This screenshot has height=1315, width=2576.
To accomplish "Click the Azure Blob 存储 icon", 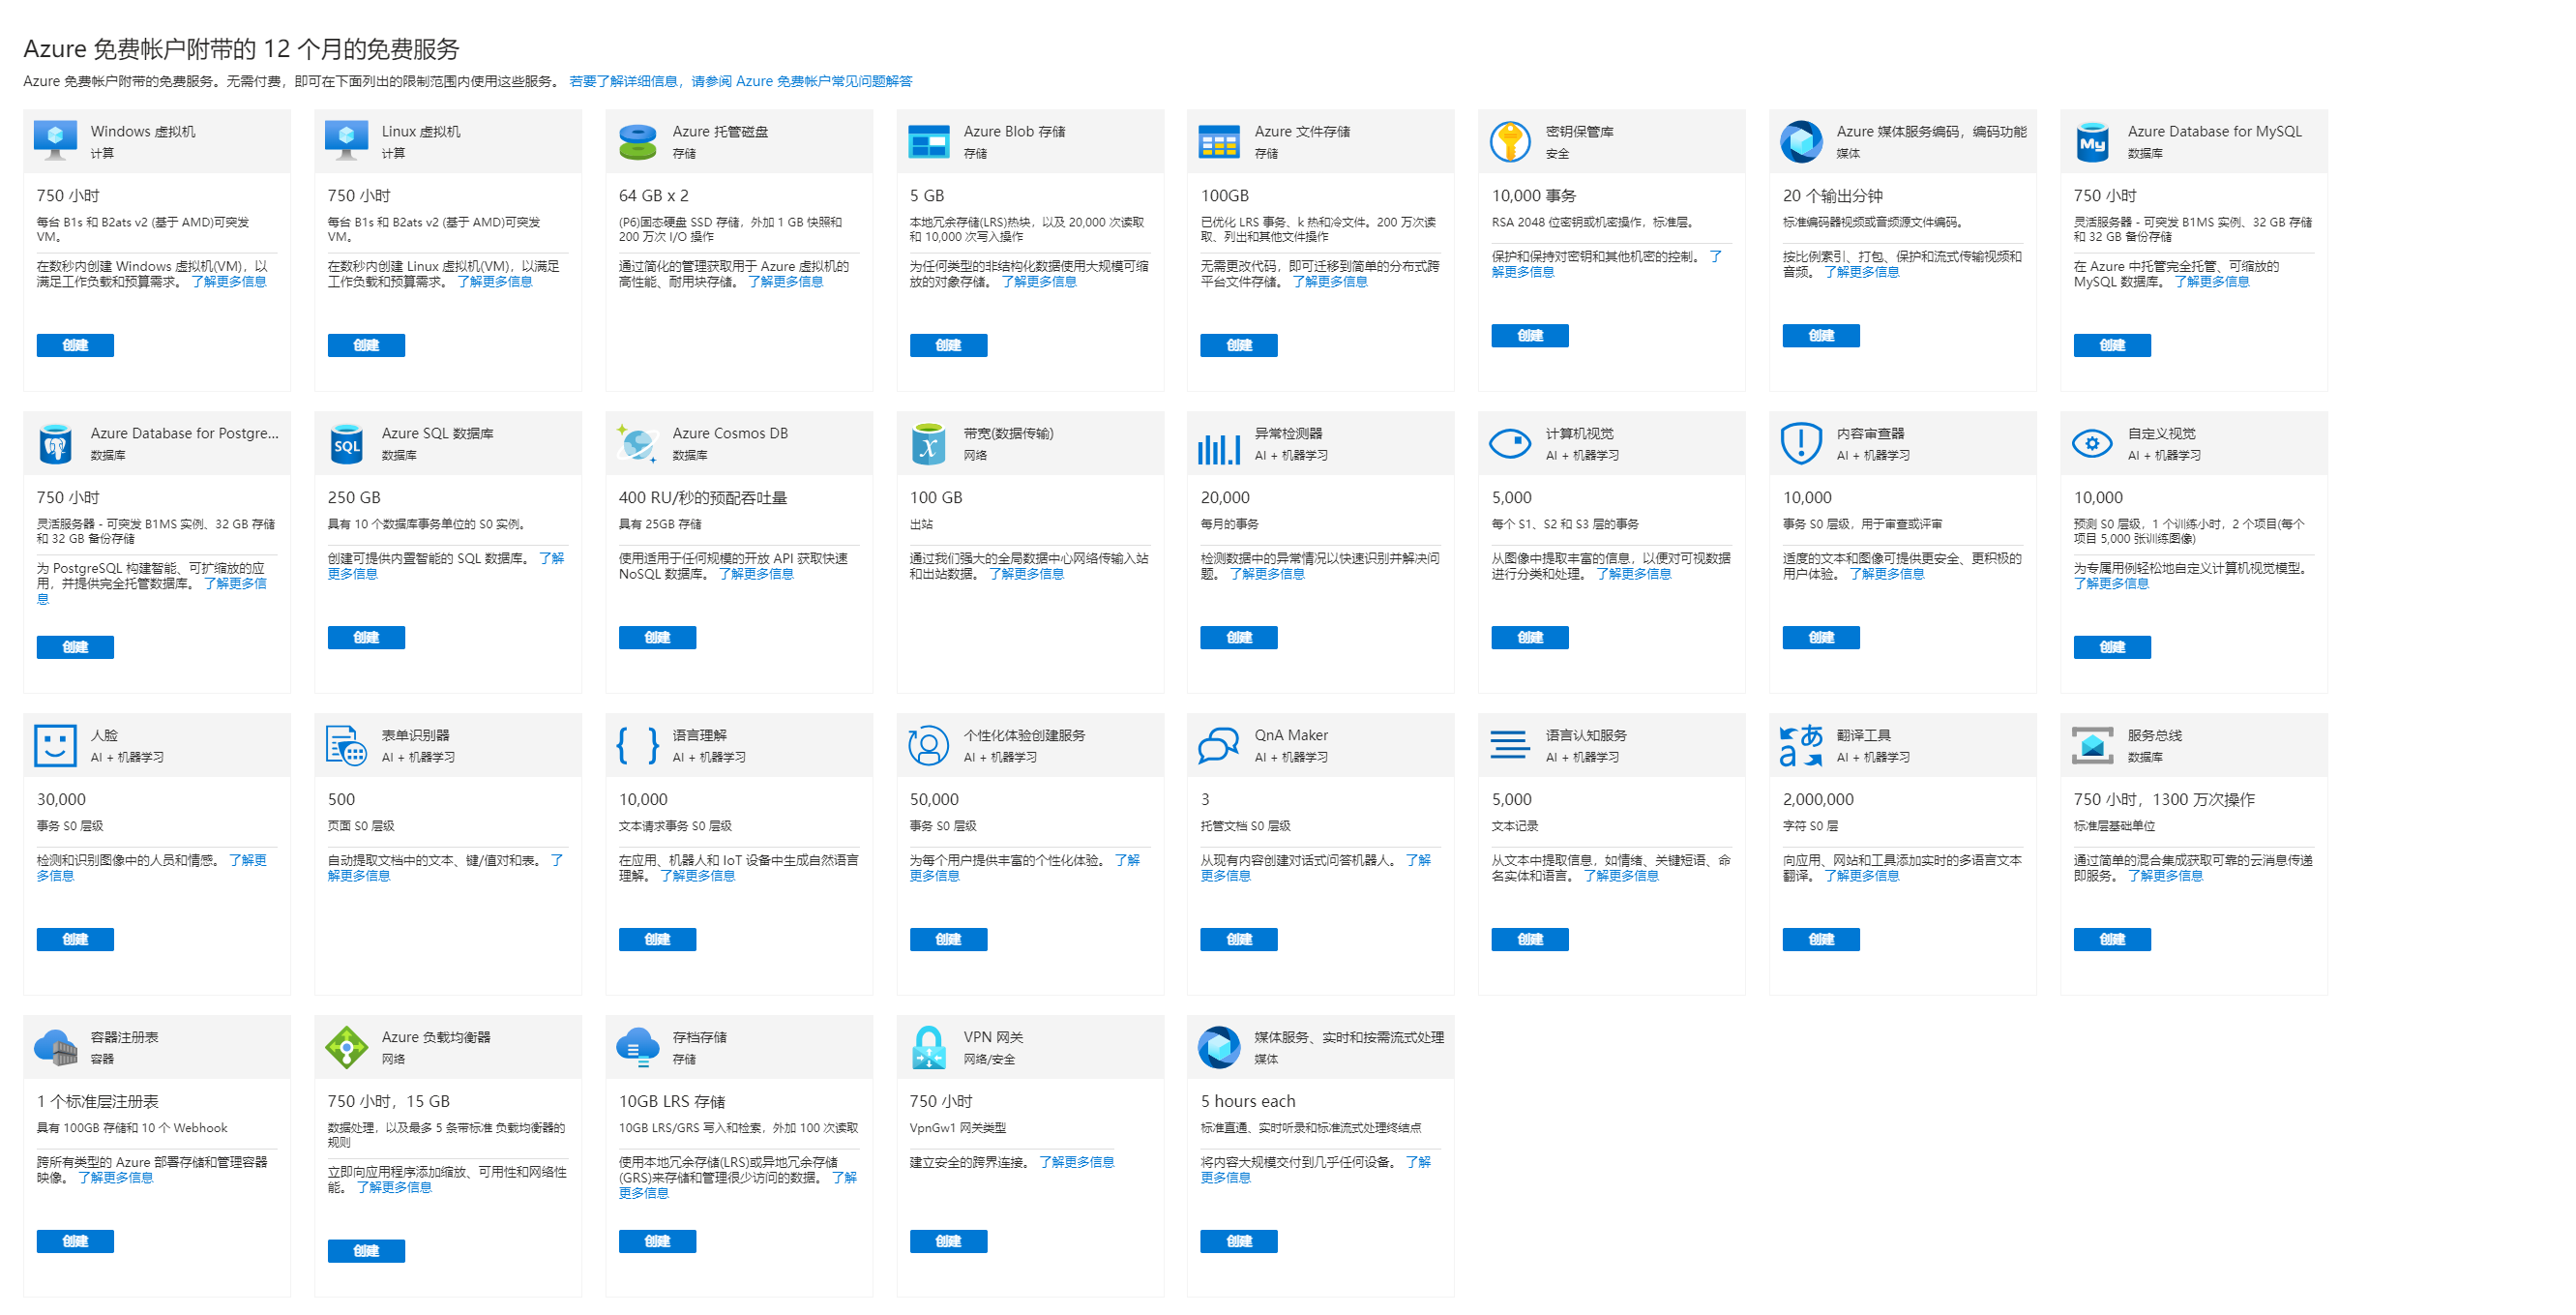I will pos(928,141).
